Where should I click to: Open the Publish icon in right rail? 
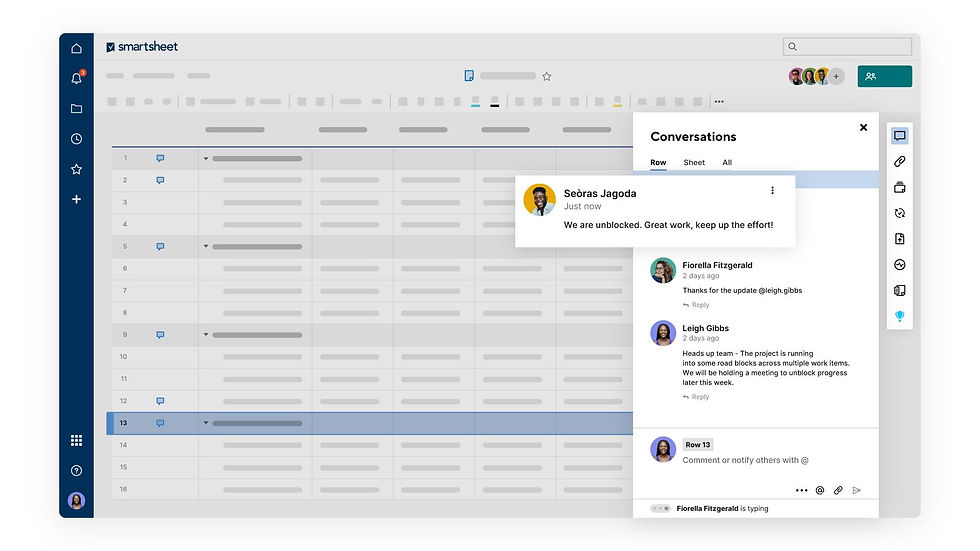coord(899,239)
